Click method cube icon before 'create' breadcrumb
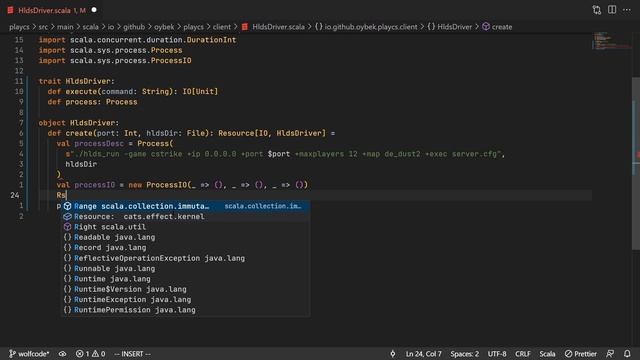The height and width of the screenshot is (360, 640). click(486, 27)
